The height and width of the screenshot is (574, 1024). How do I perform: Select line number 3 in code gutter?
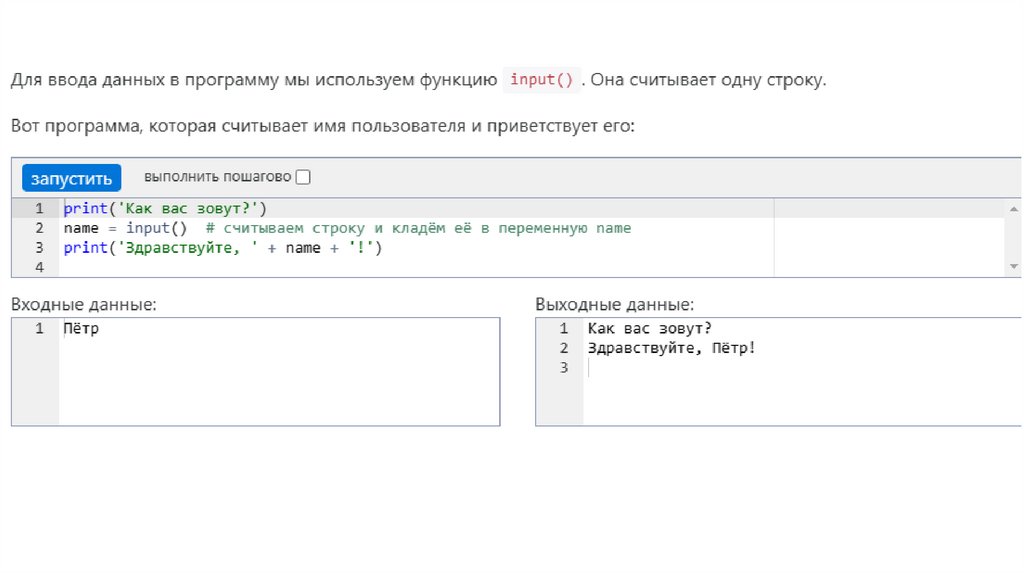pyautogui.click(x=39, y=248)
